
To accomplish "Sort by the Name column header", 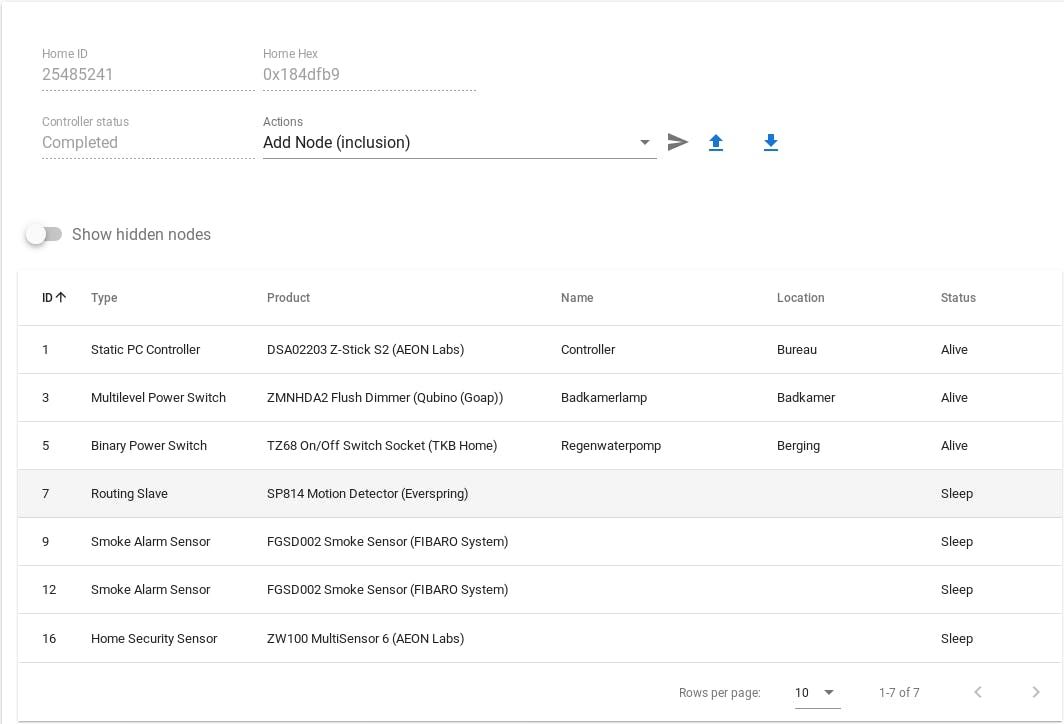I will click(x=577, y=298).
